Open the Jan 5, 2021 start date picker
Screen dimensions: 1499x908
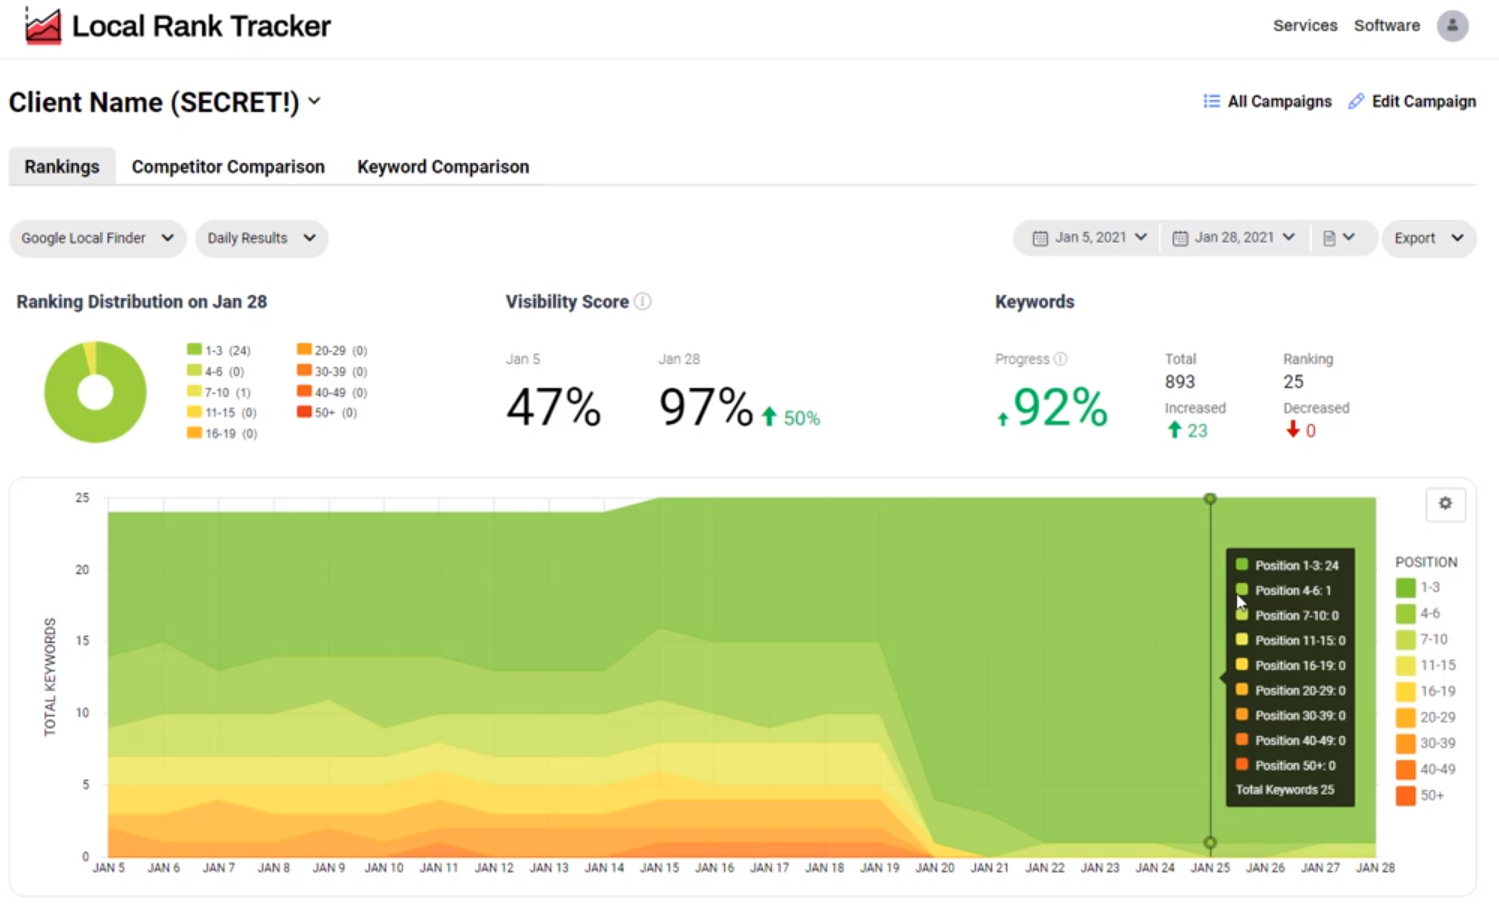1089,238
